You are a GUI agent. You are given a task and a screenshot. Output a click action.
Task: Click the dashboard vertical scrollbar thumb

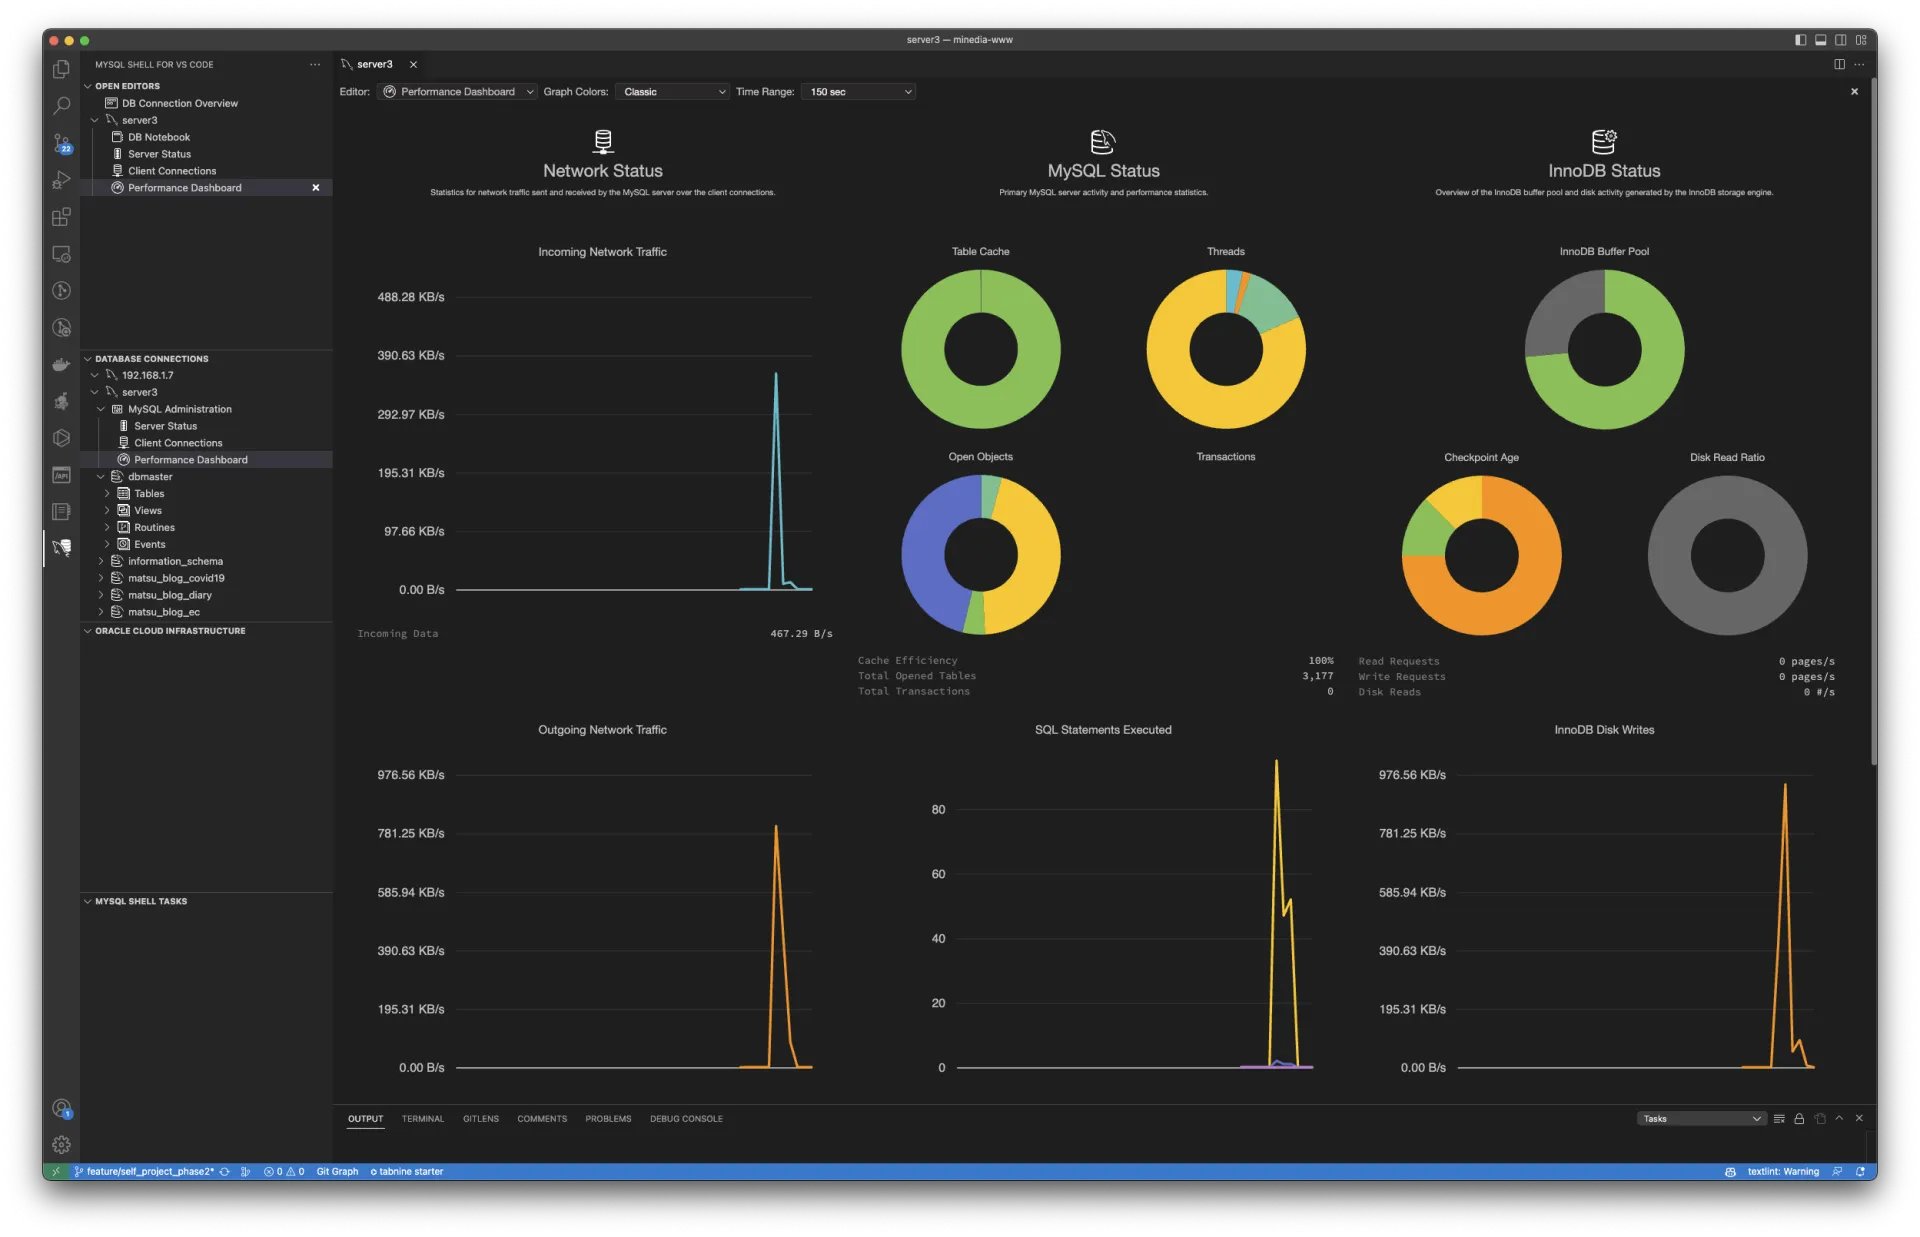click(1873, 420)
